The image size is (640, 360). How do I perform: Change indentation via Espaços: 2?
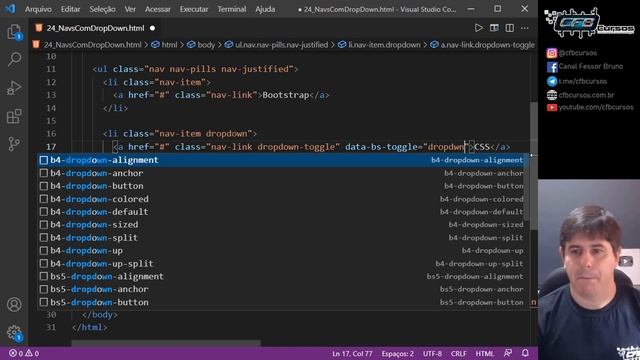(398, 353)
